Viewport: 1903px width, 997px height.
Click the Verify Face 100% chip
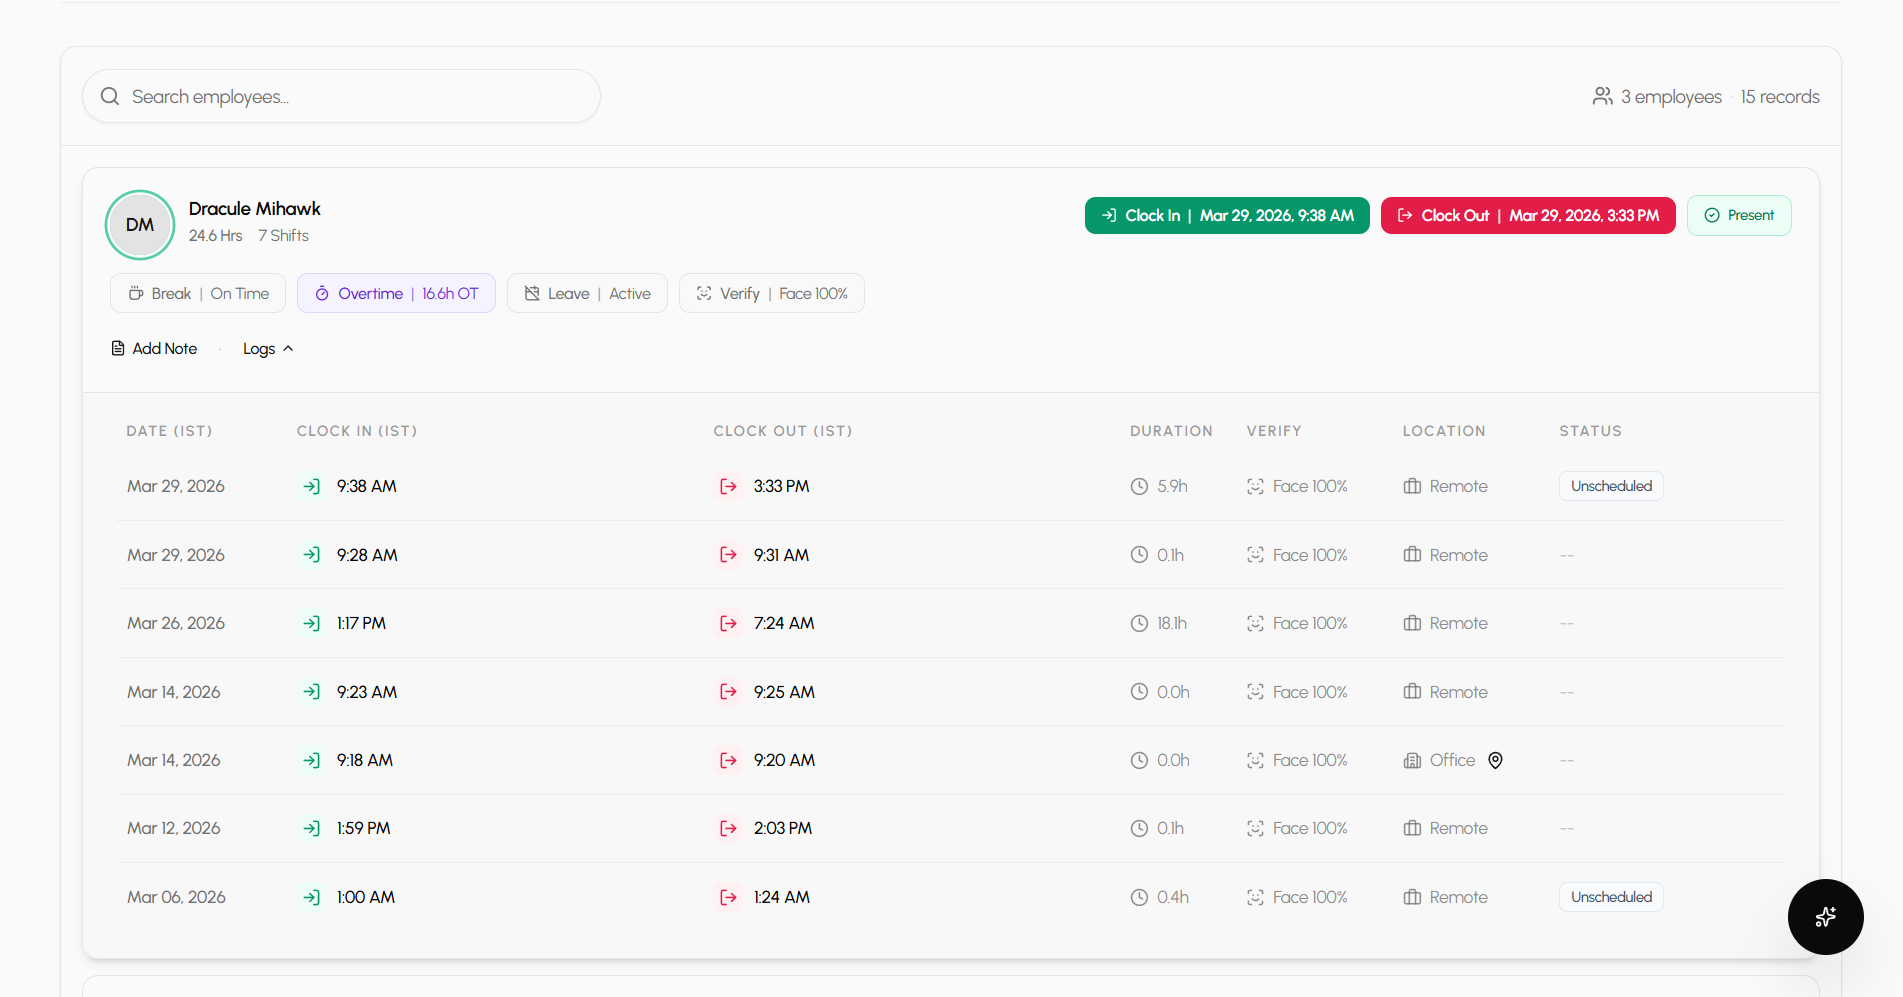(x=771, y=294)
